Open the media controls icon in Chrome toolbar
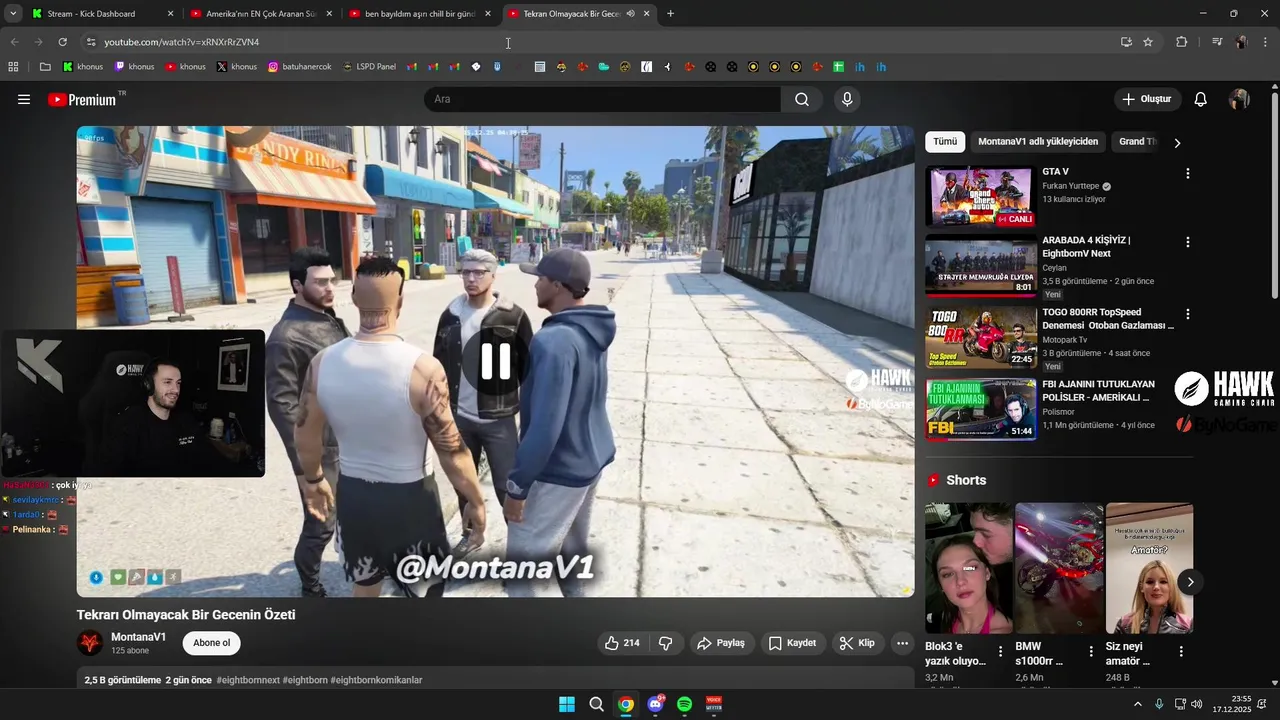Image resolution: width=1280 pixels, height=720 pixels. click(x=1217, y=42)
